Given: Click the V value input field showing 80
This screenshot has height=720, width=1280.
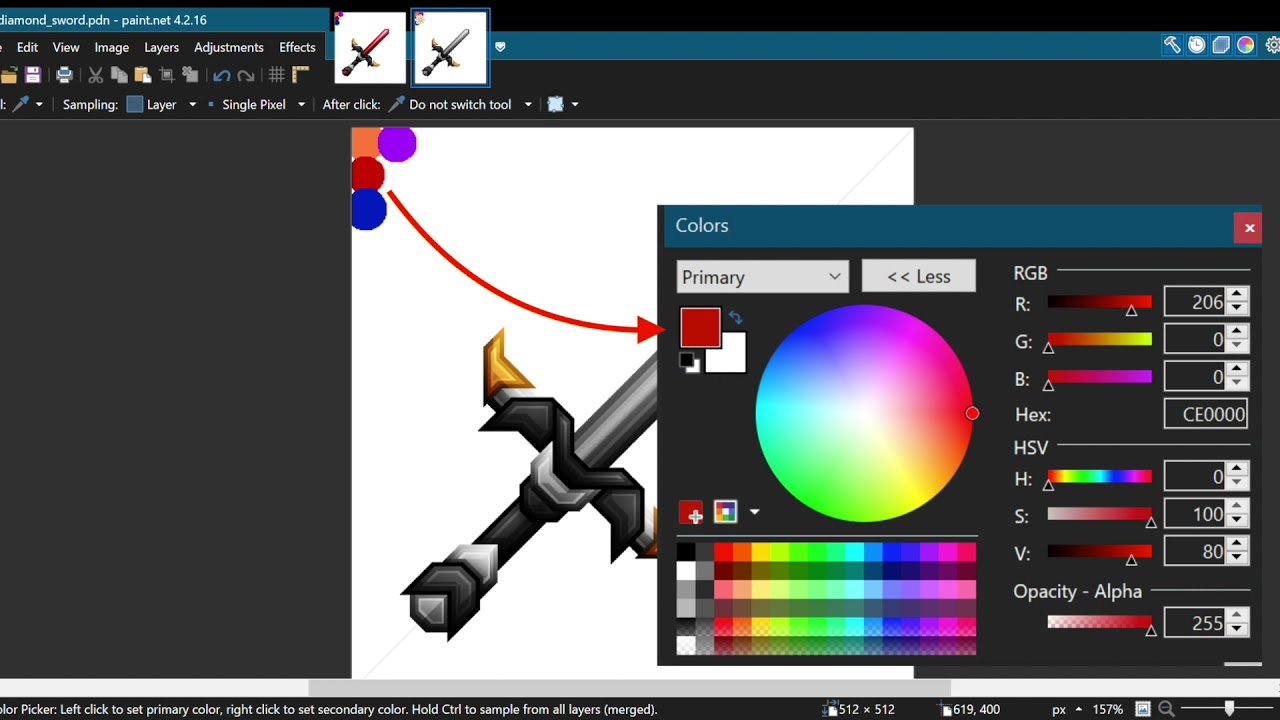Looking at the screenshot, I should [x=1195, y=551].
